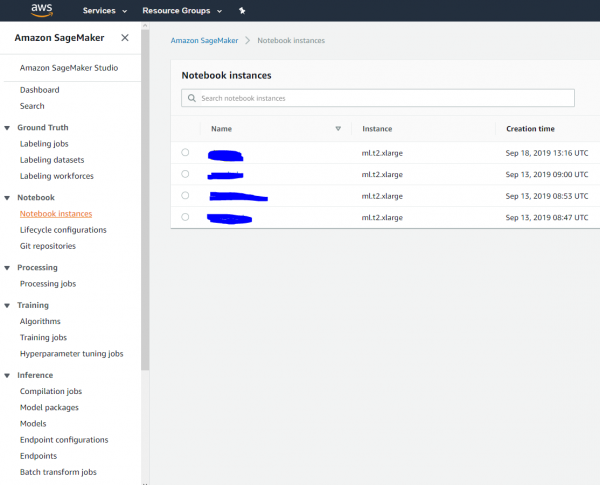Select the Sep 18, 2019 13:16 instance radio button

(185, 153)
